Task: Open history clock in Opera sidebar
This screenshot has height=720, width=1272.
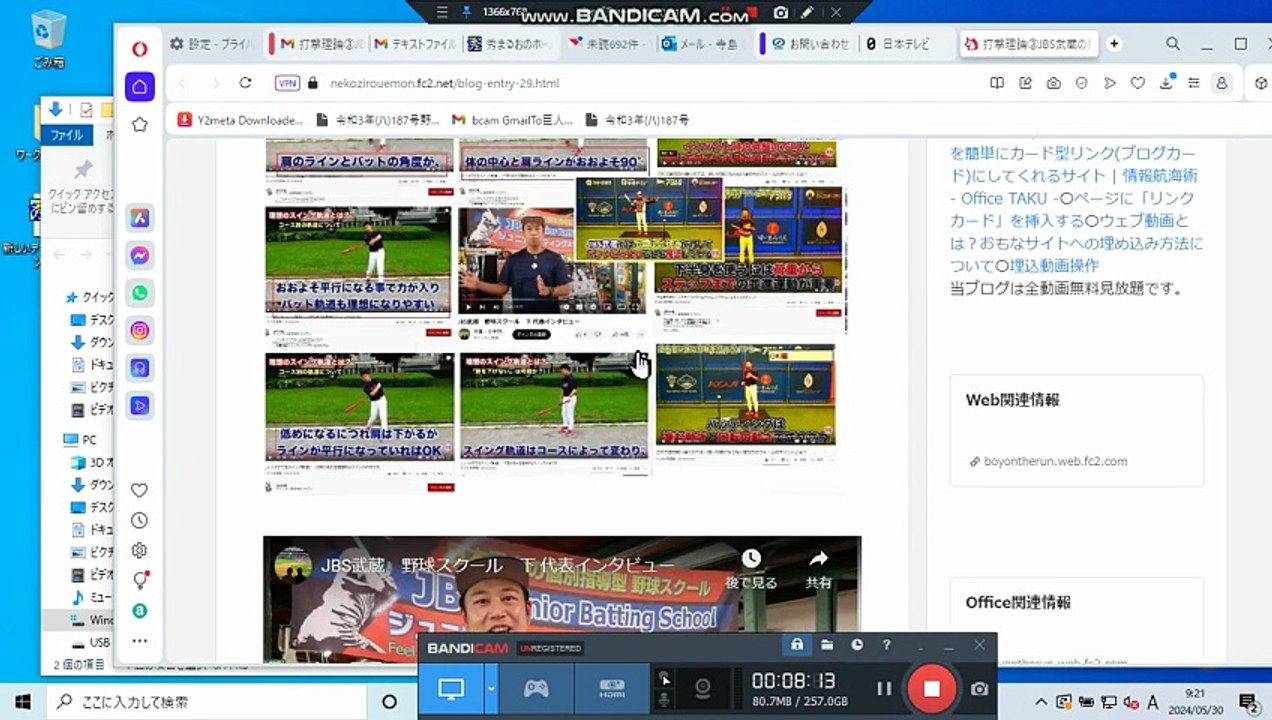Action: point(140,520)
